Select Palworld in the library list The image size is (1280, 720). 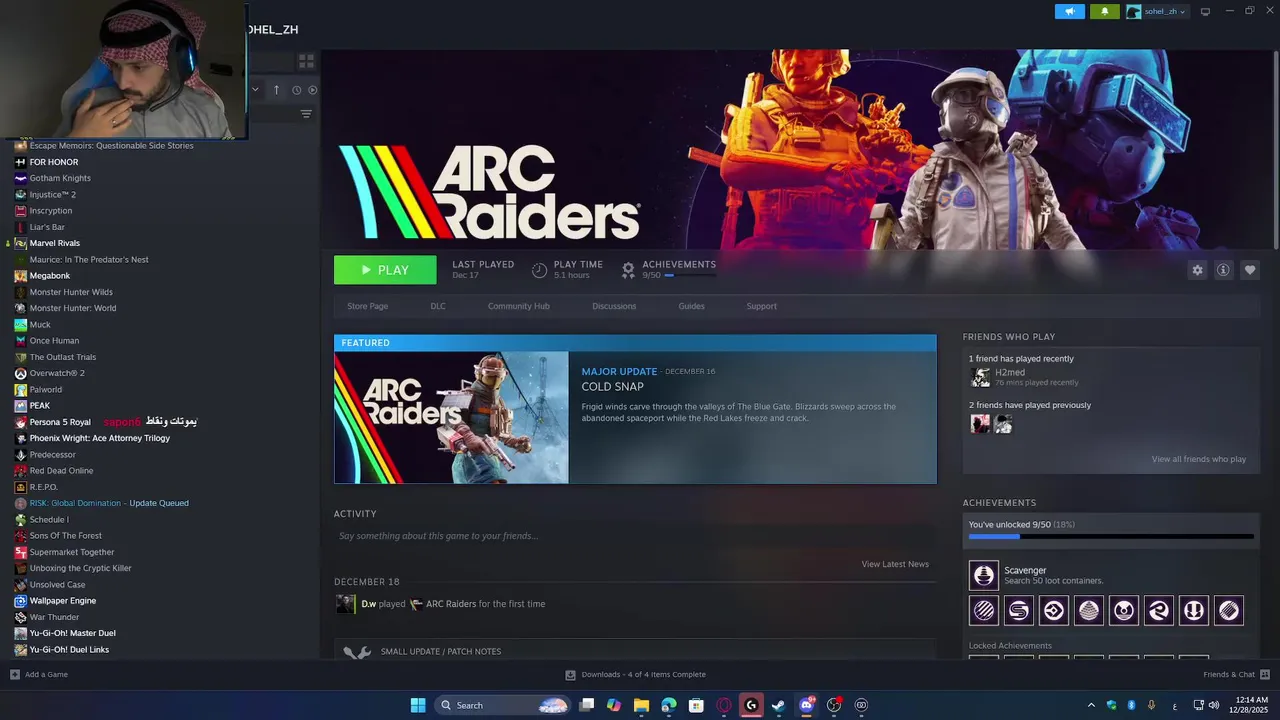coord(46,390)
